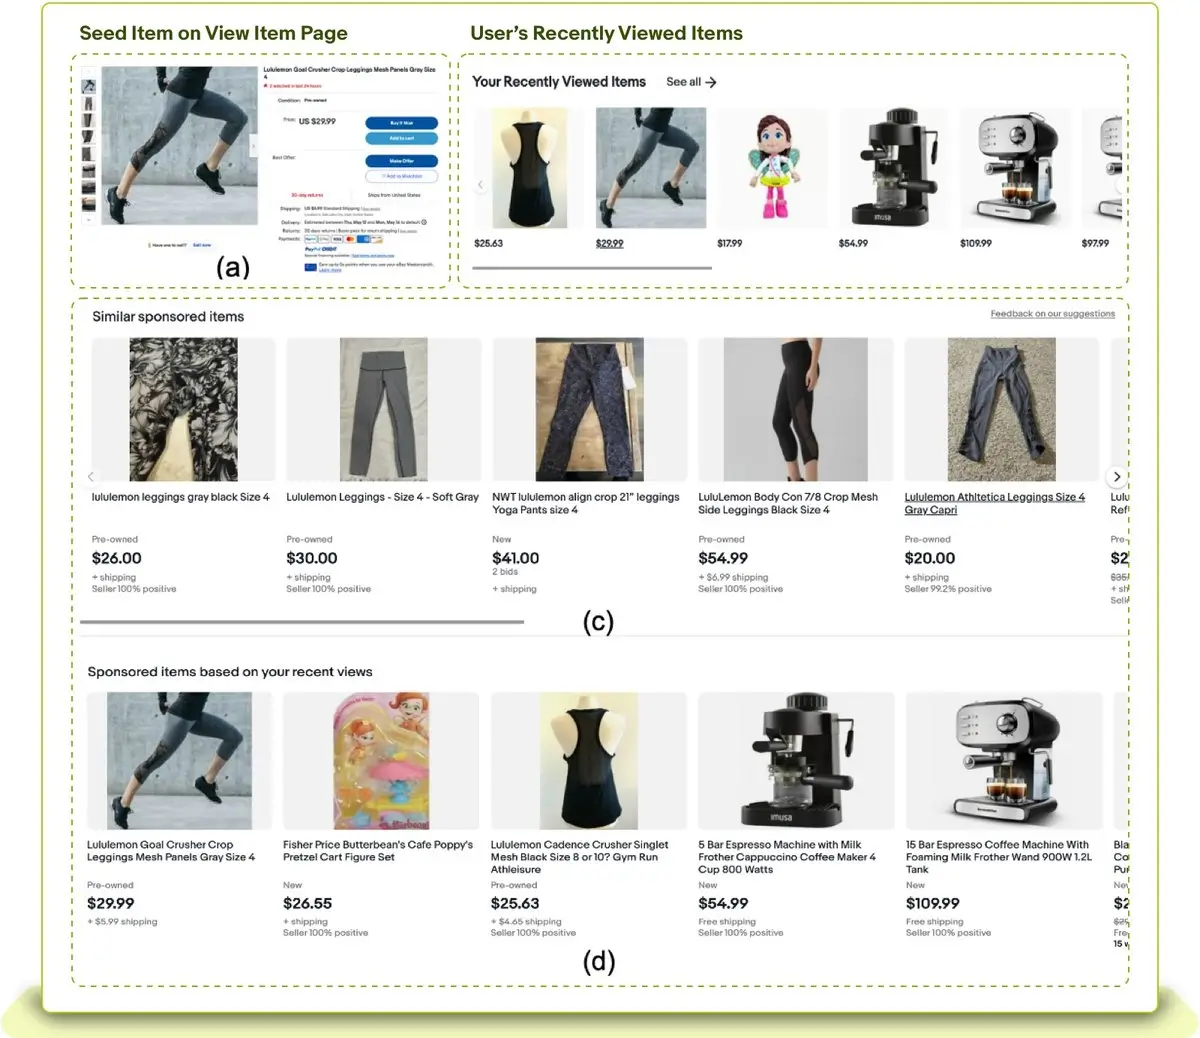Click previous arrow in Similar sponsored items
The image size is (1200, 1038).
tap(91, 477)
